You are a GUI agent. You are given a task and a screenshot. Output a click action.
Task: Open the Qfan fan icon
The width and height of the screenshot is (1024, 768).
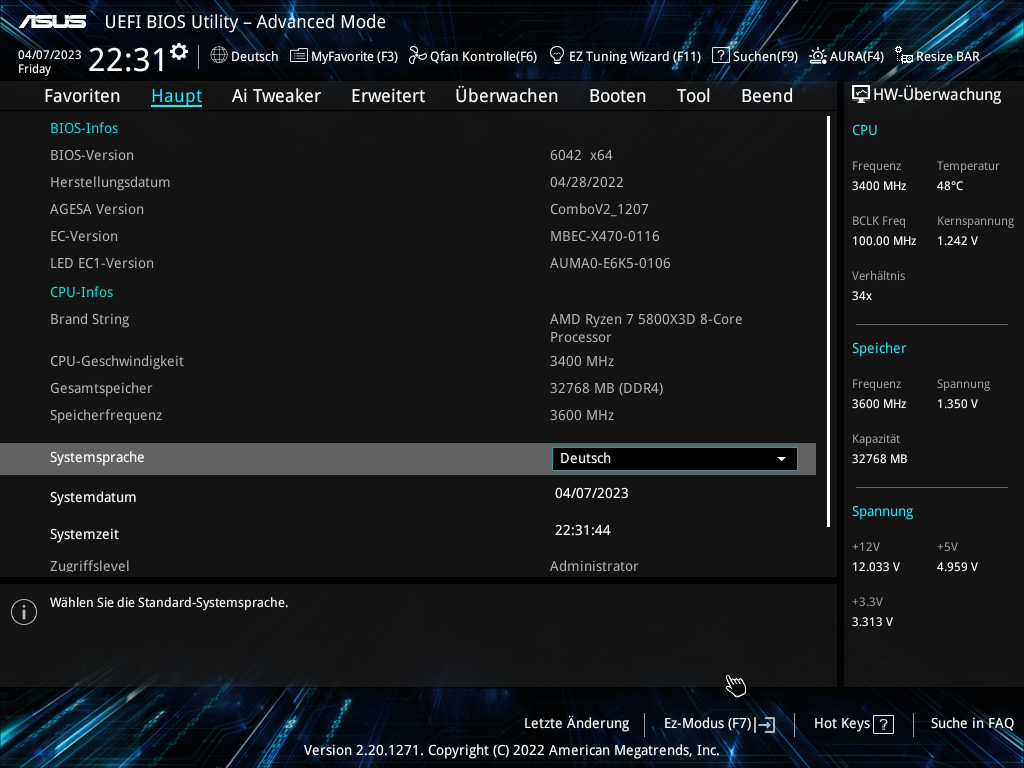(417, 56)
